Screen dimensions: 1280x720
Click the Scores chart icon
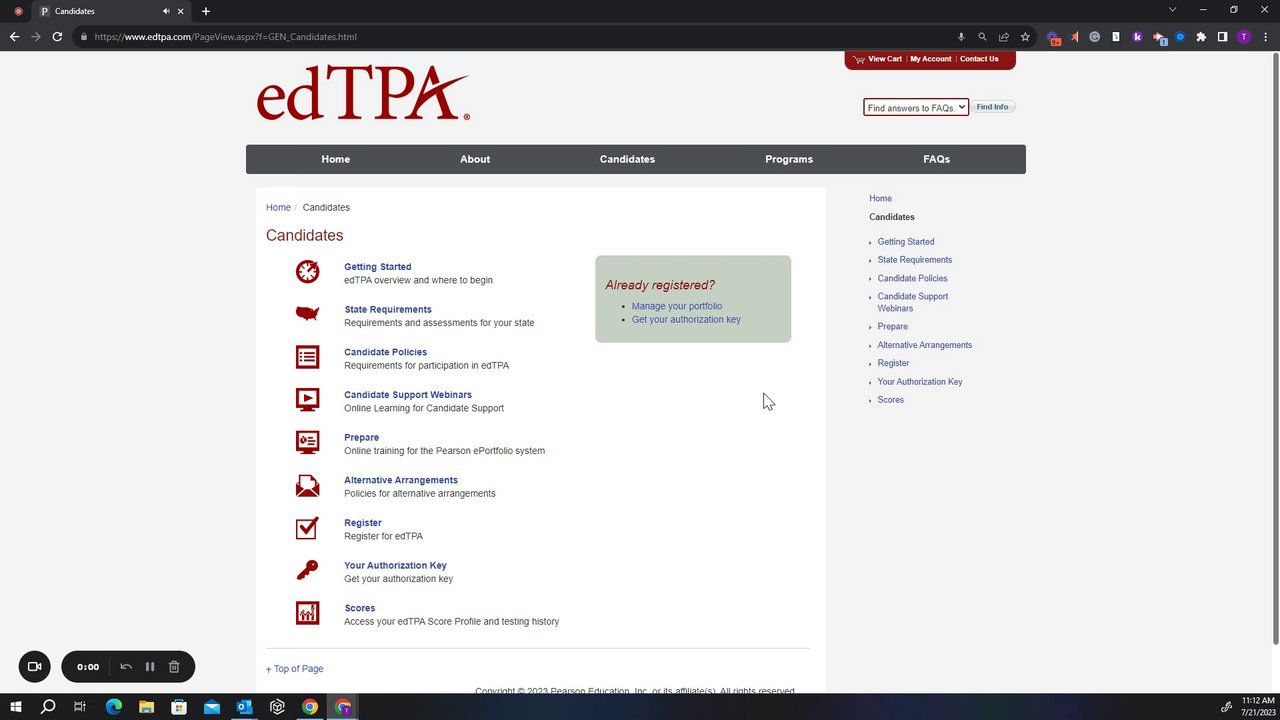[307, 613]
